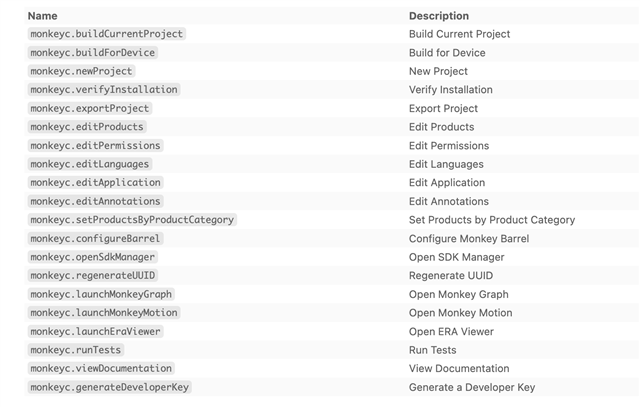Viewport: 640px width, 407px height.
Task: Click the 'Edit Annotations' description text
Action: pyautogui.click(x=449, y=202)
